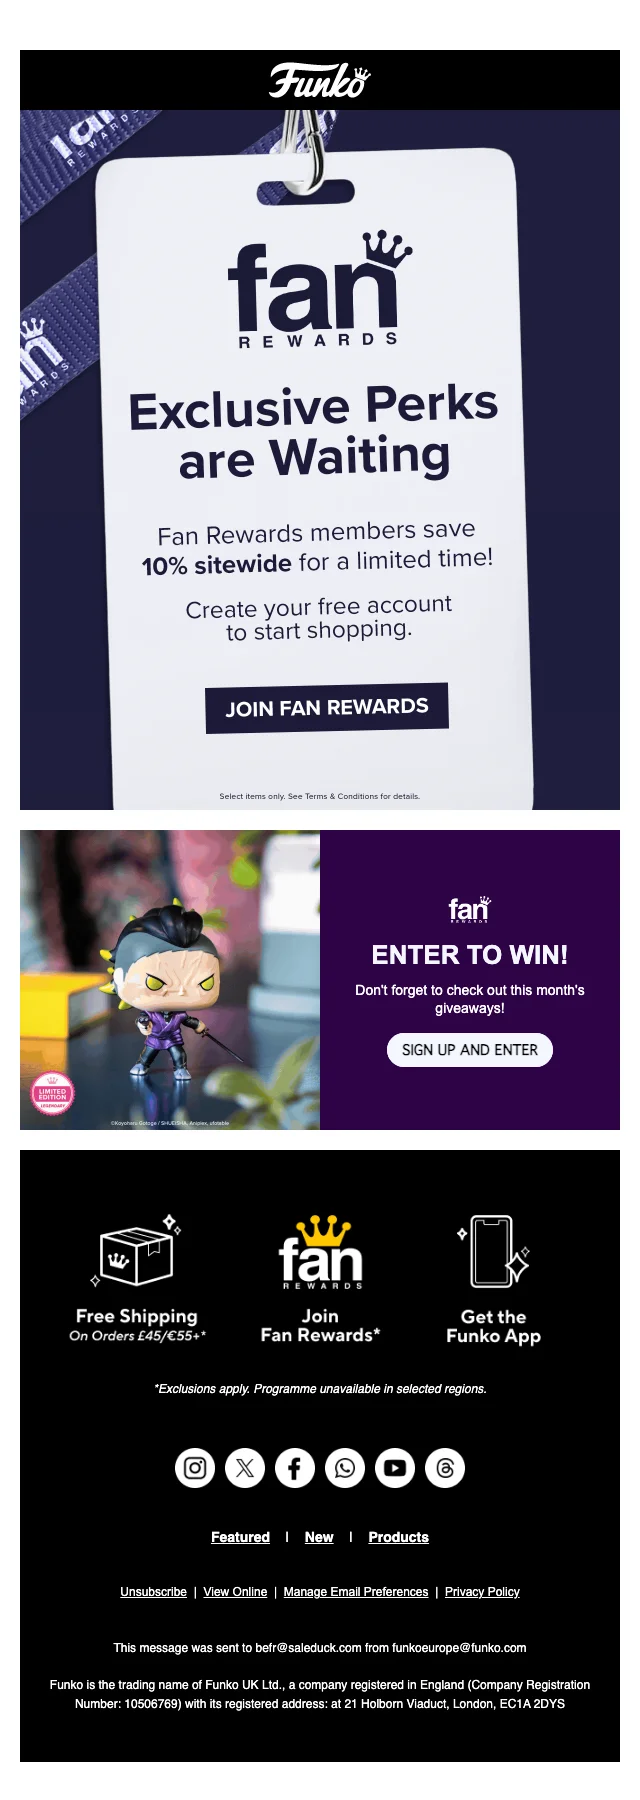This screenshot has width=640, height=1800.
Task: Click the Funko Pop figure giveaway image
Action: (170, 980)
